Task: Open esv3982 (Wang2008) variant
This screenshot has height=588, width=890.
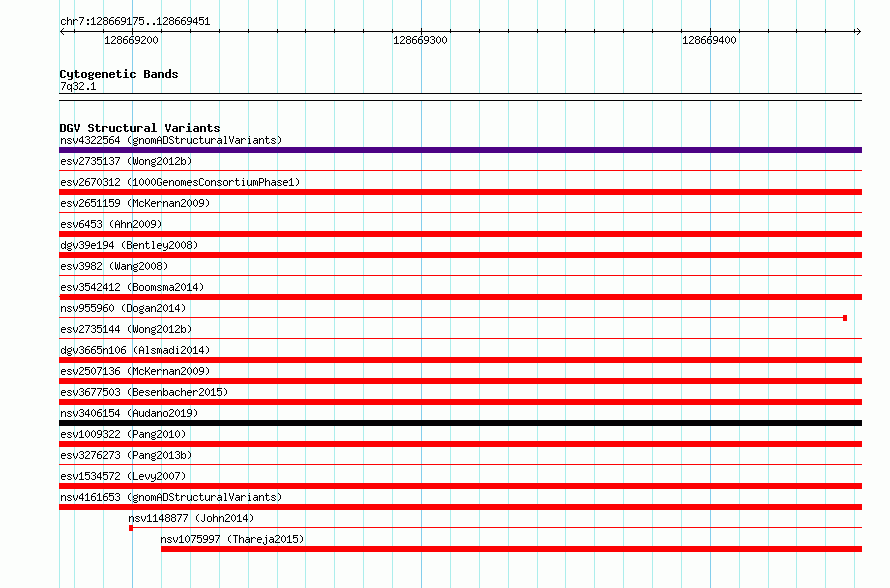Action: tap(114, 266)
